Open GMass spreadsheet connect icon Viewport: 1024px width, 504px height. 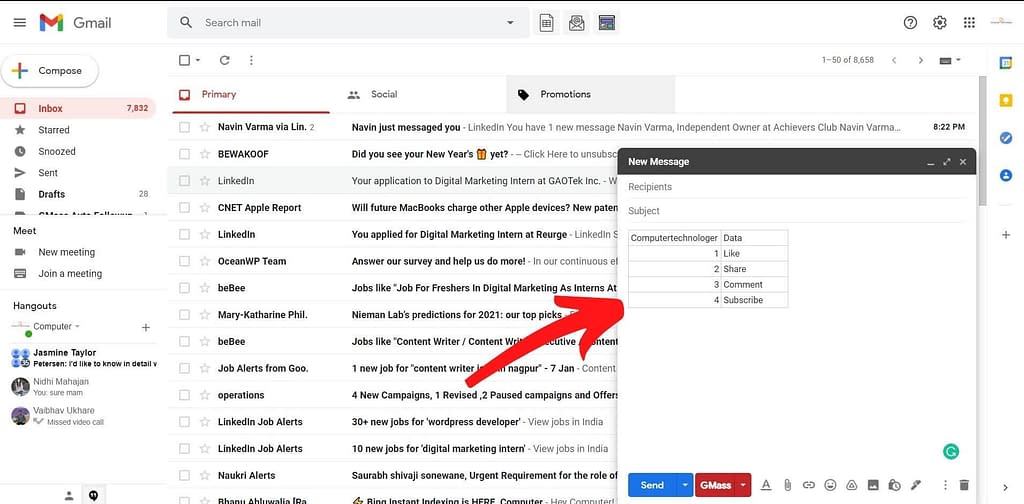547,23
